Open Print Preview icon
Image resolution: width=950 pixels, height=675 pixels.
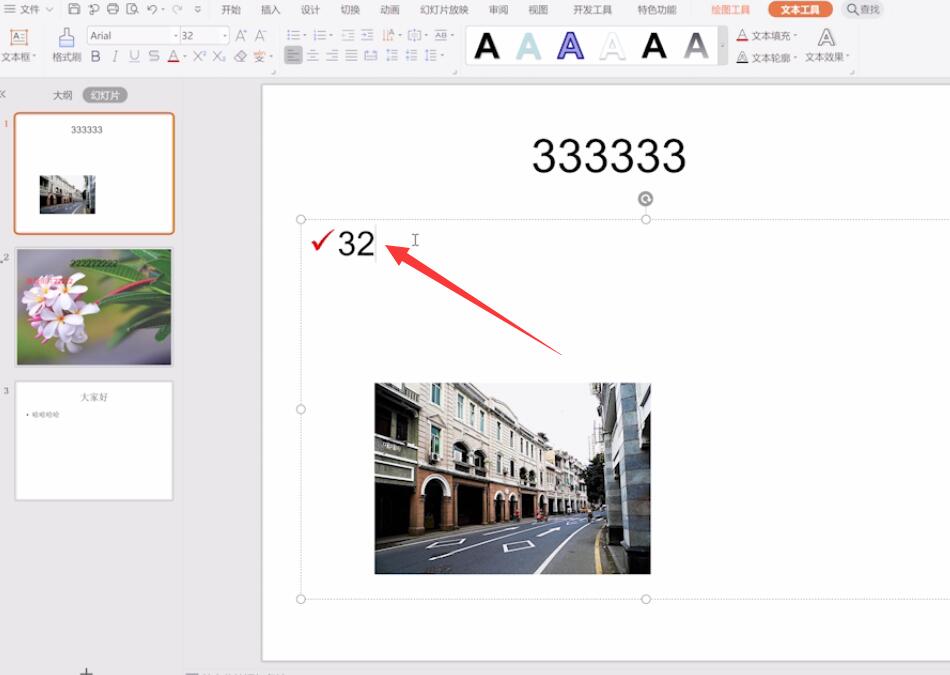[132, 9]
